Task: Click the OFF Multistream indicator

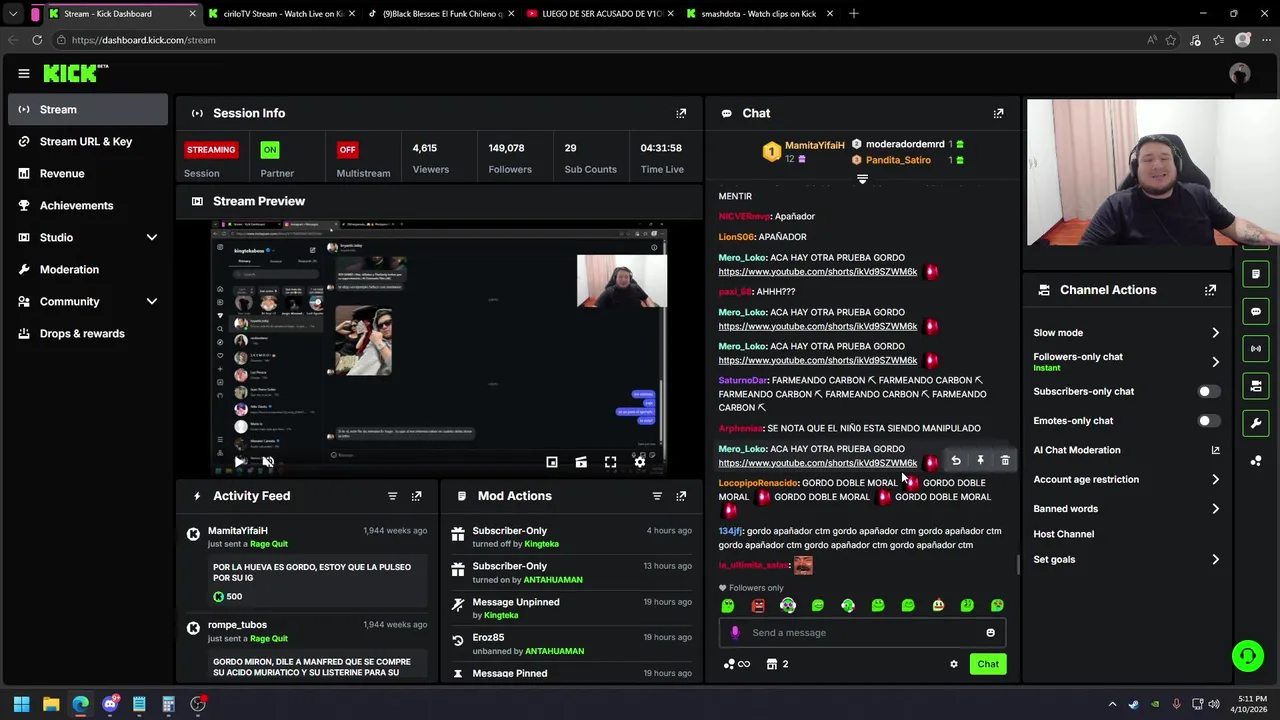Action: point(347,150)
